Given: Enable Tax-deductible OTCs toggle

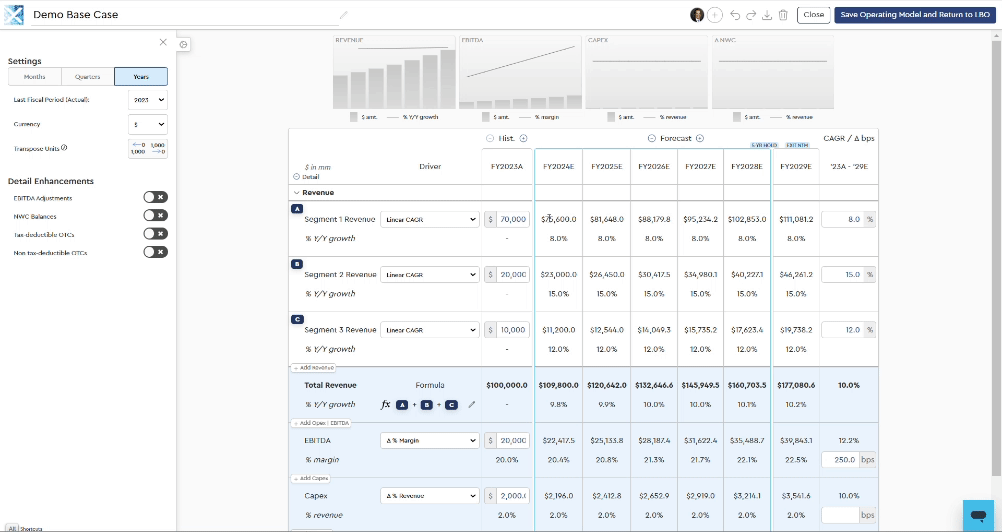Looking at the screenshot, I should coord(155,234).
